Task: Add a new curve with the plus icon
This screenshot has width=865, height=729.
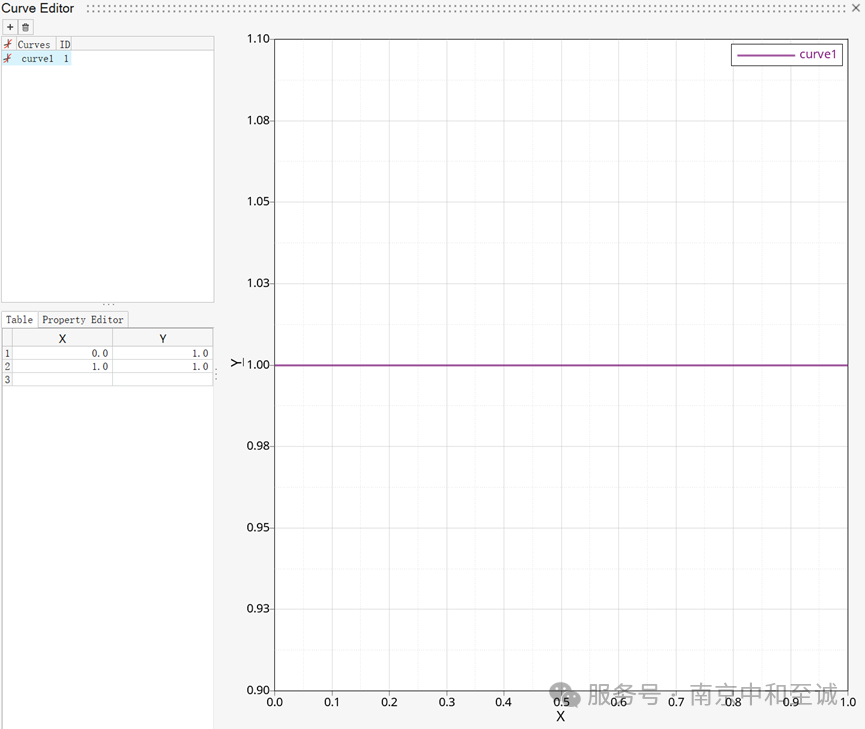Action: click(10, 27)
